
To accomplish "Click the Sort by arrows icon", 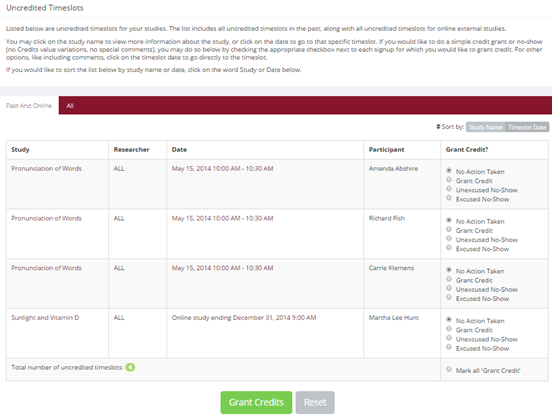I will point(438,127).
